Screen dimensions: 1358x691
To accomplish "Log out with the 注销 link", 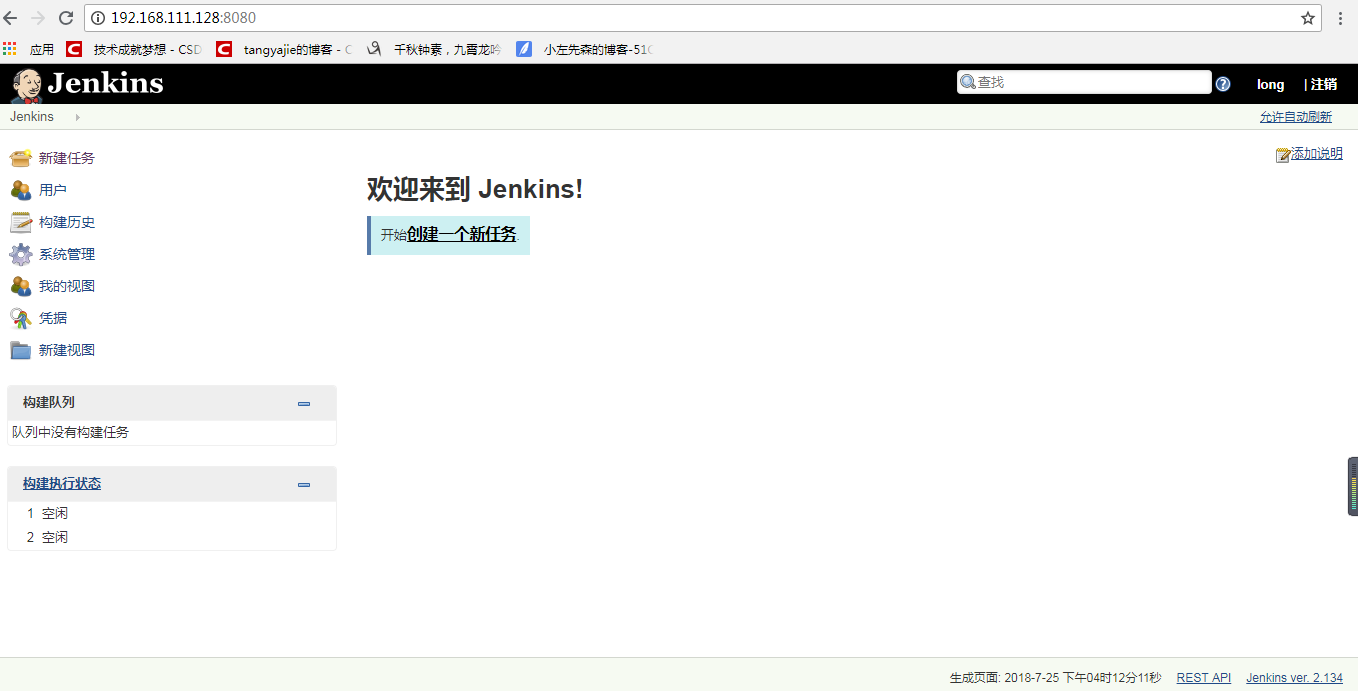I will pyautogui.click(x=1324, y=85).
